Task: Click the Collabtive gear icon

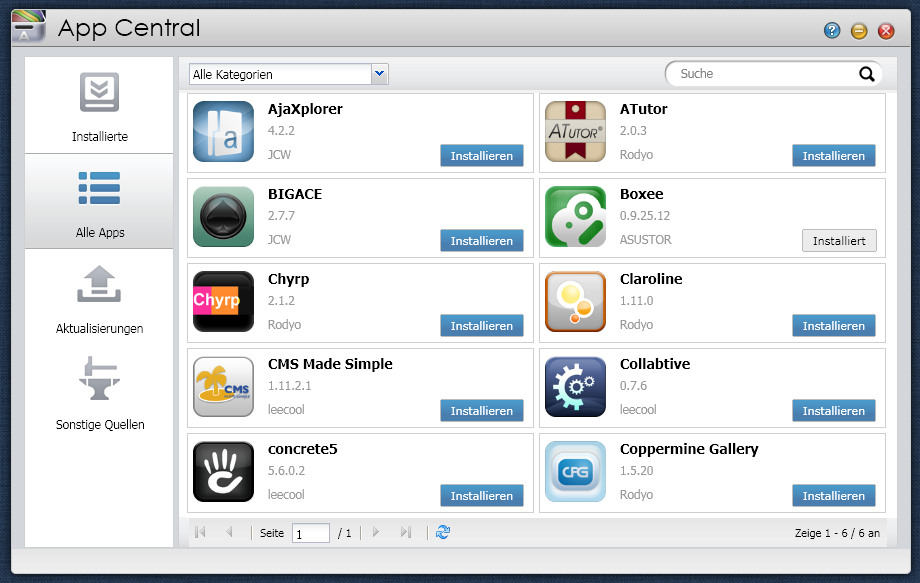Action: [575, 387]
